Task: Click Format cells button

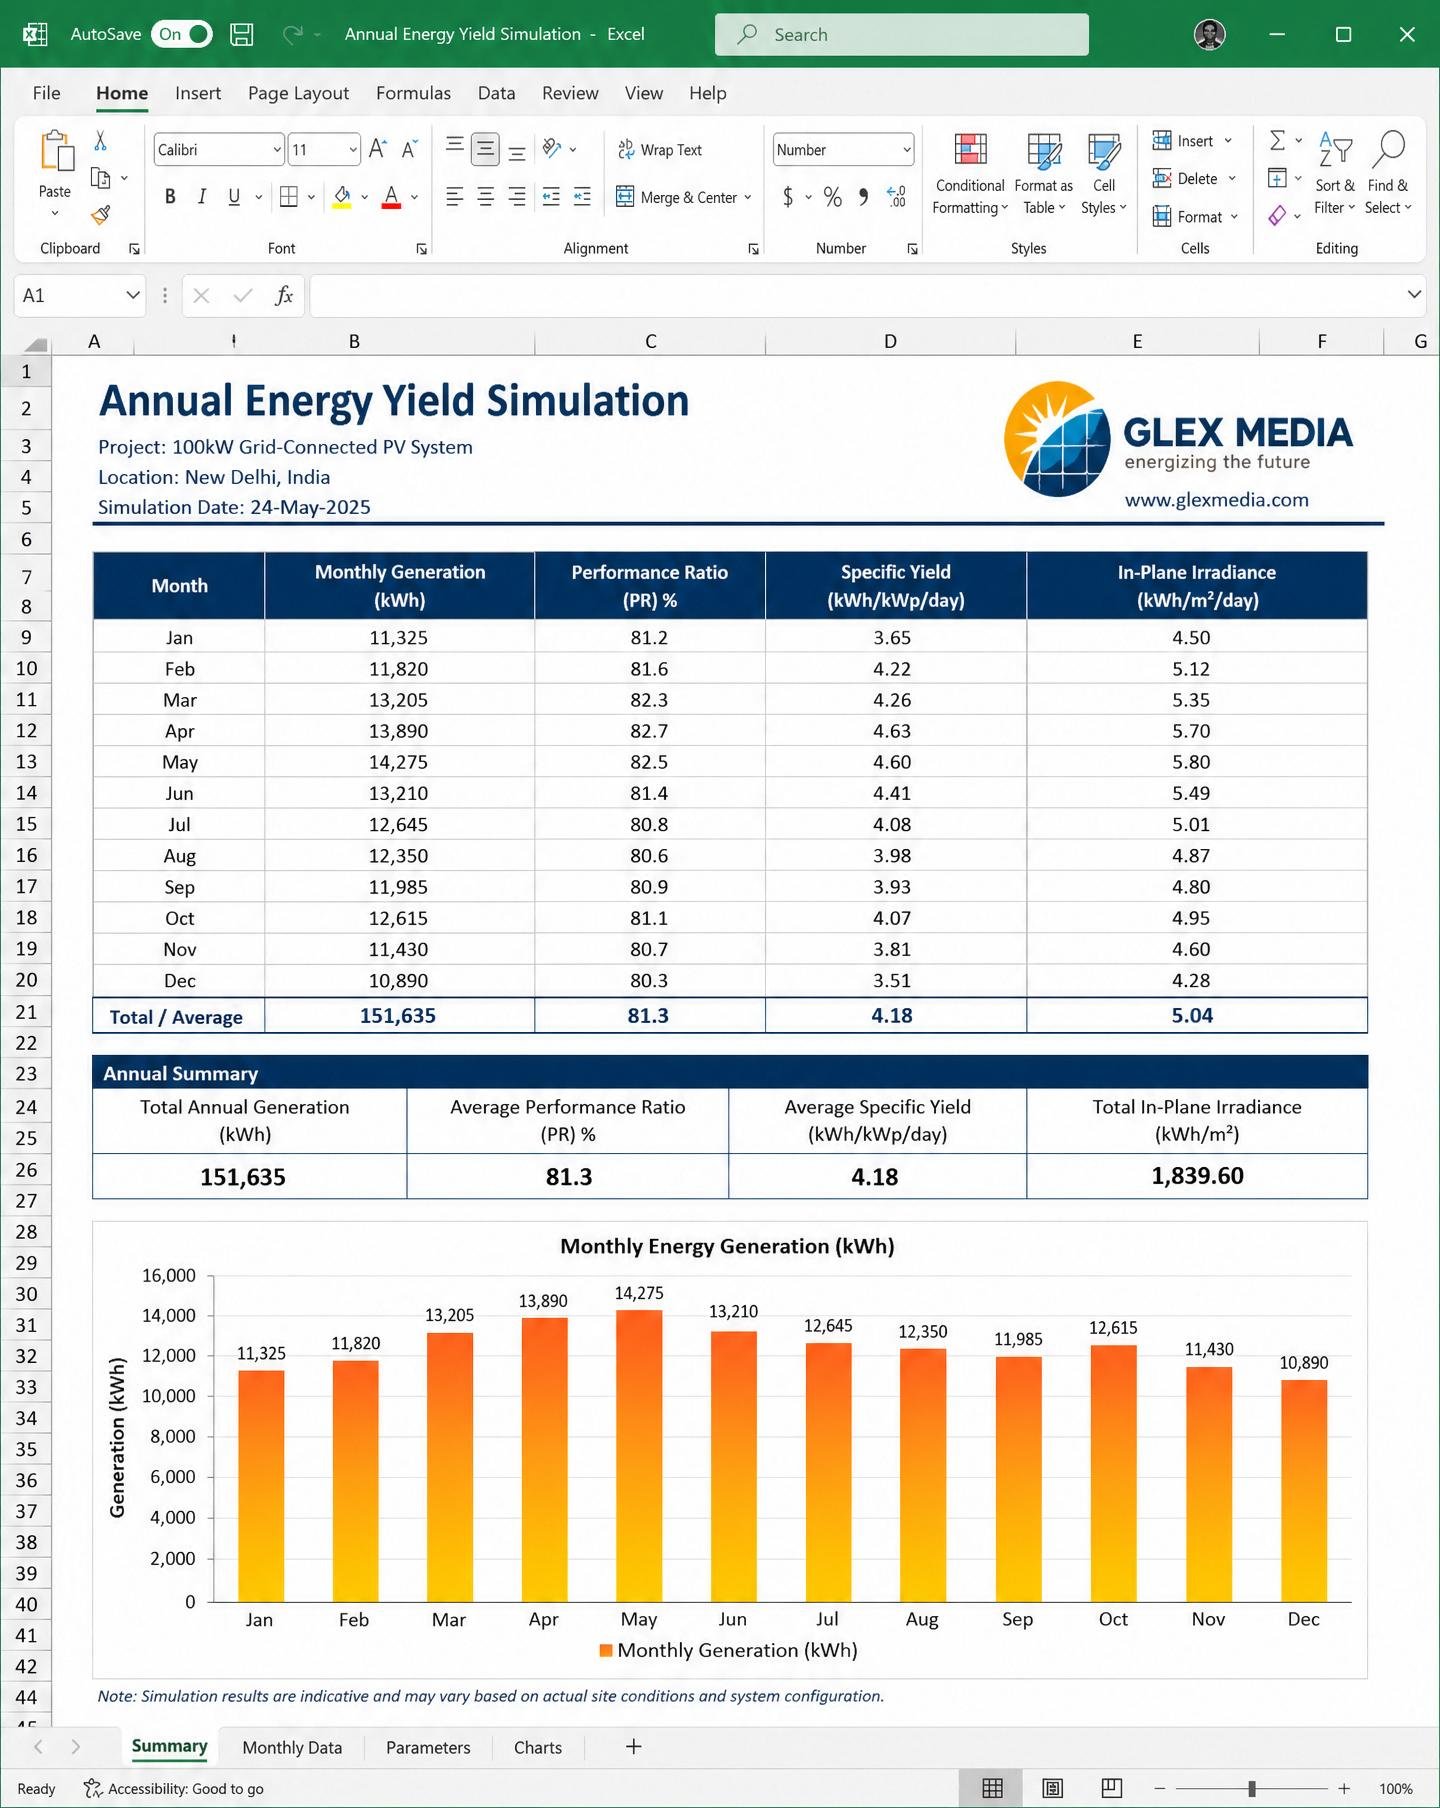Action: 1186,216
